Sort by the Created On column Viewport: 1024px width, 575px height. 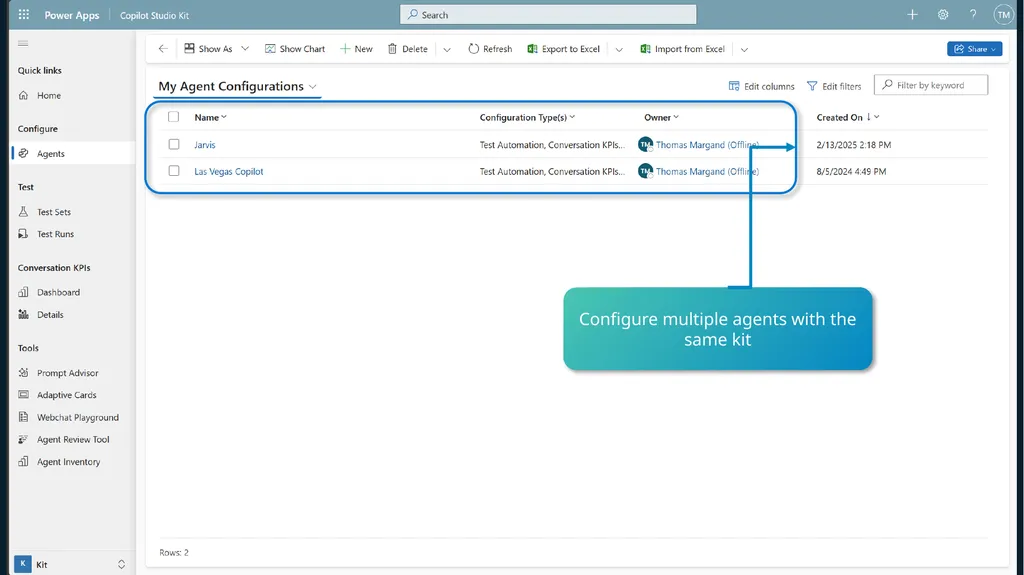(848, 117)
